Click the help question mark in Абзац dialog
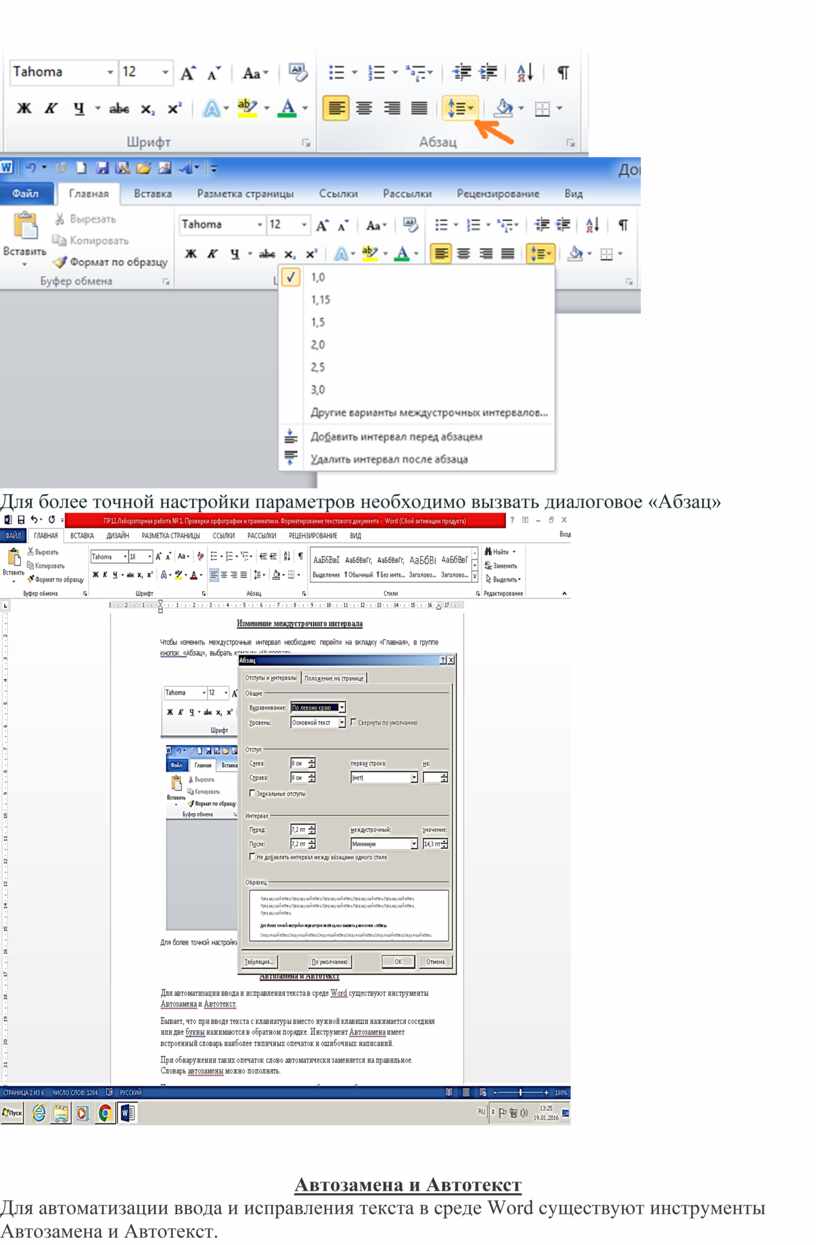This screenshot has height=1245, width=816. (x=442, y=661)
